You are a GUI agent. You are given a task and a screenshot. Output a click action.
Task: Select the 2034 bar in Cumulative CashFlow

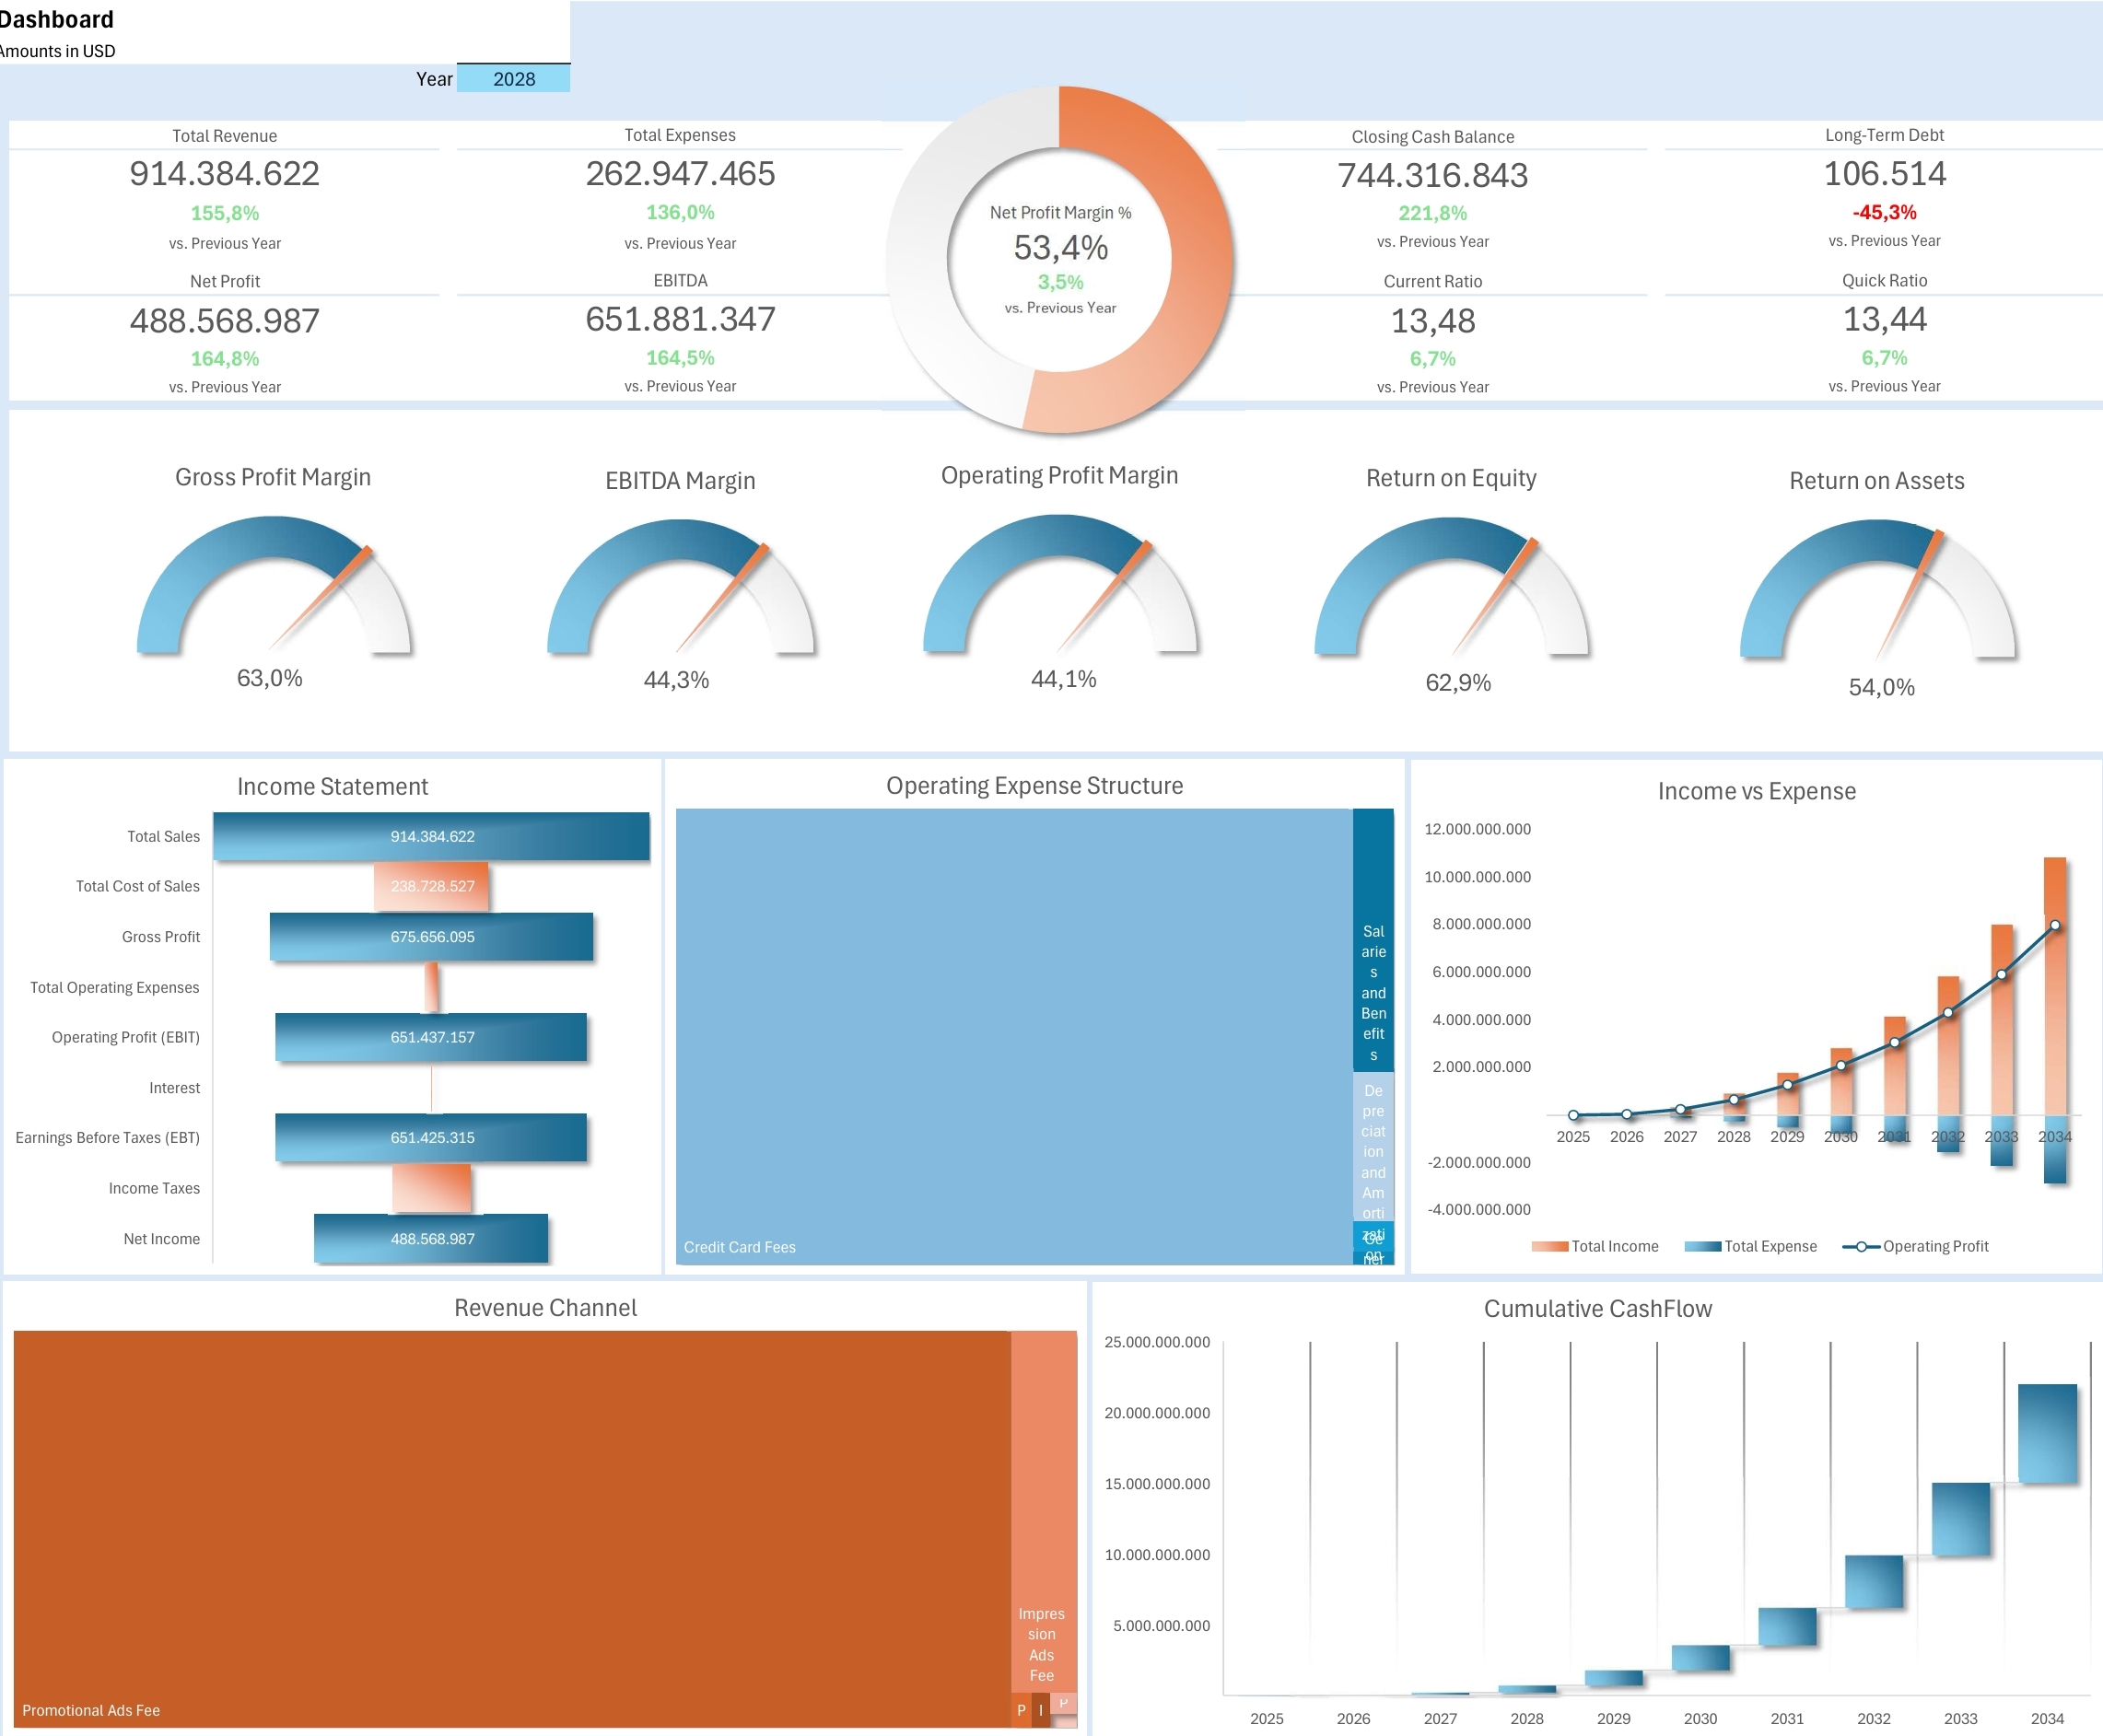[2047, 1433]
